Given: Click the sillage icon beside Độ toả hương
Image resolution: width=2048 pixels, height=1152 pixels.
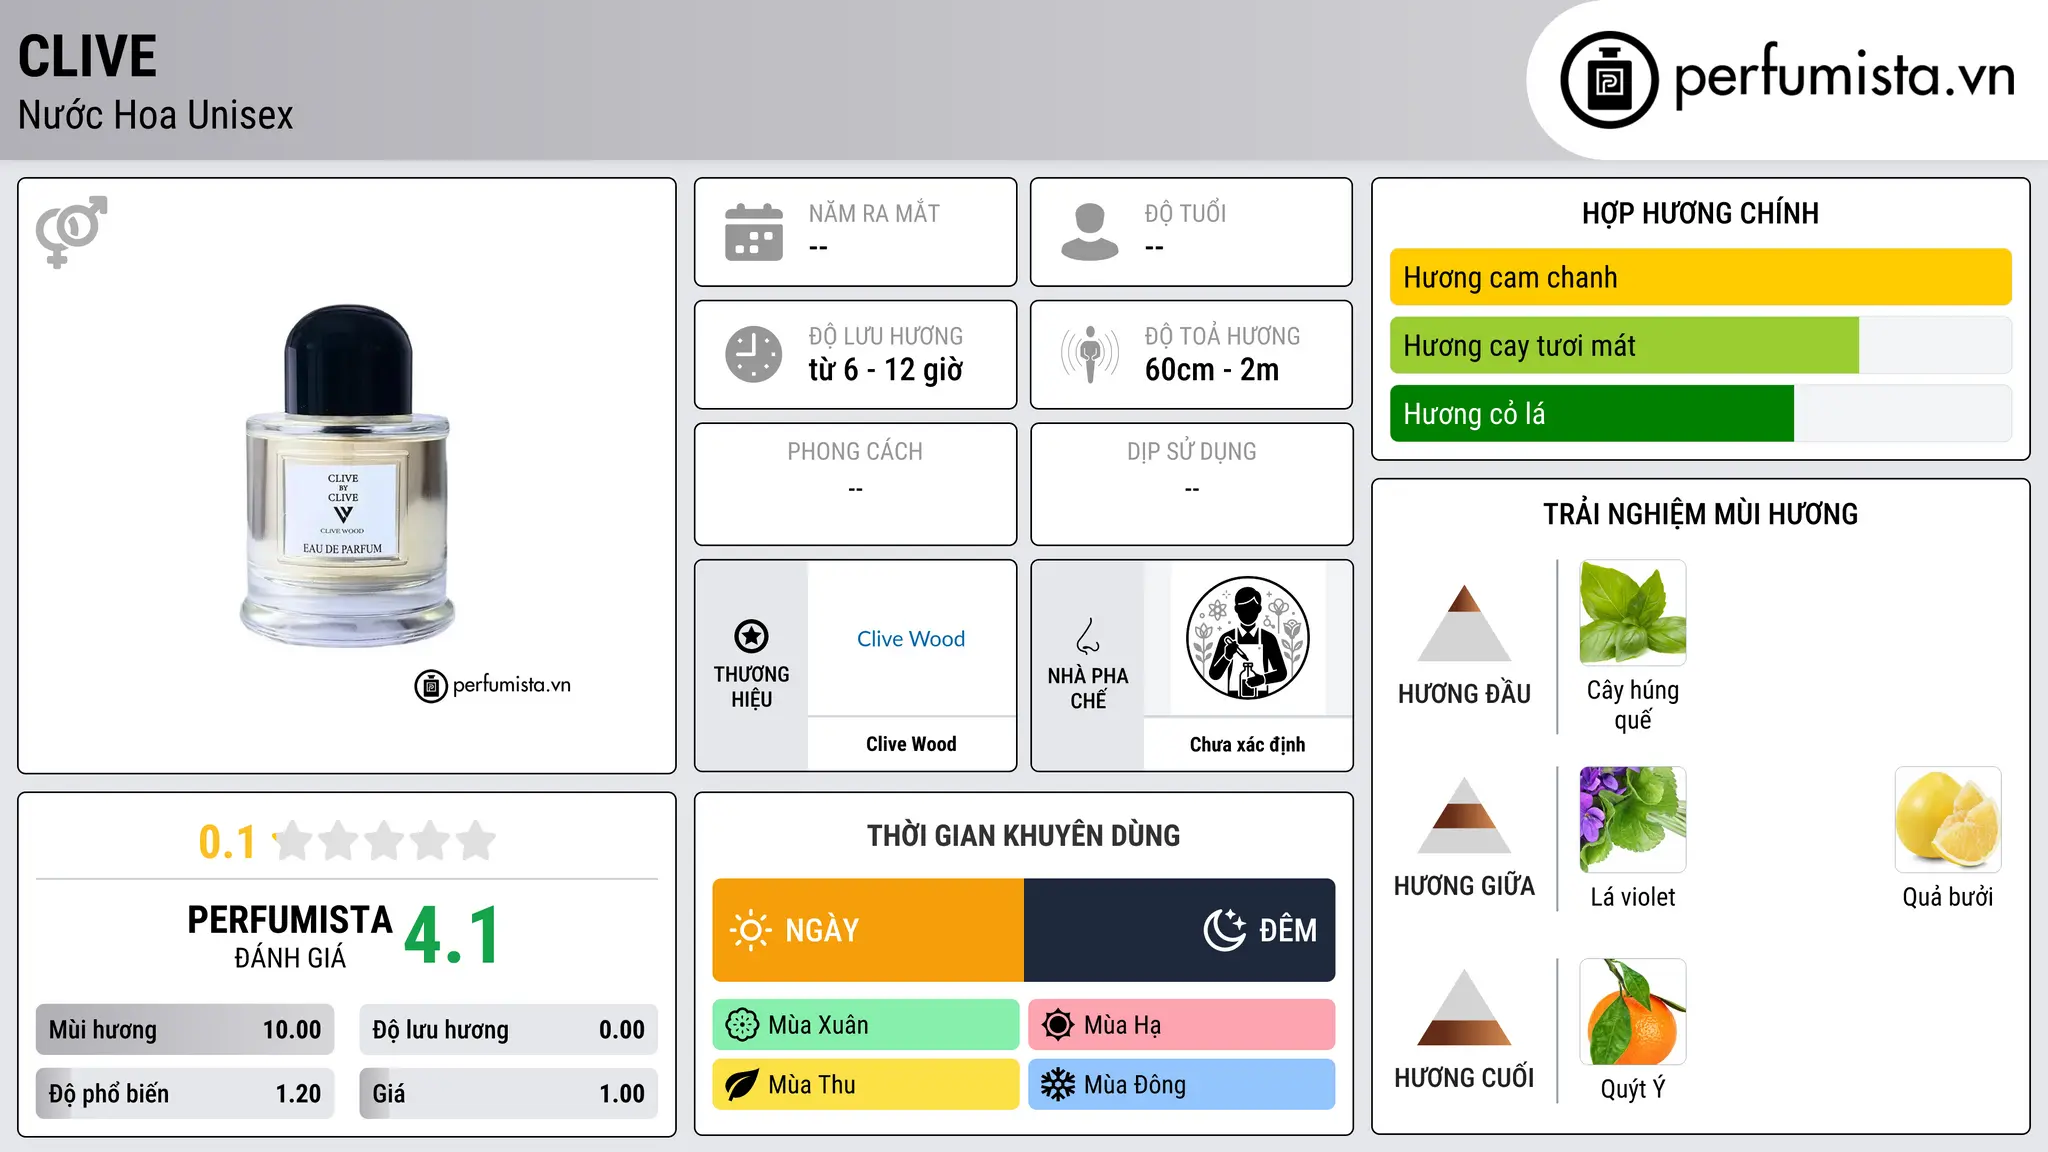Looking at the screenshot, I should [1090, 354].
